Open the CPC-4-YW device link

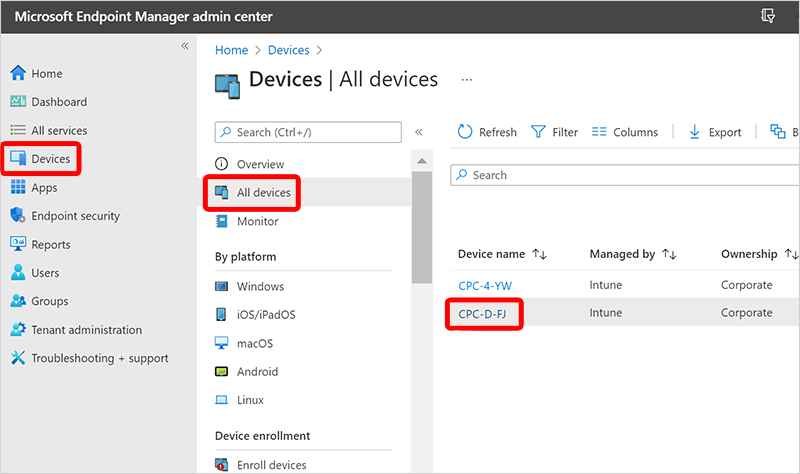[485, 286]
